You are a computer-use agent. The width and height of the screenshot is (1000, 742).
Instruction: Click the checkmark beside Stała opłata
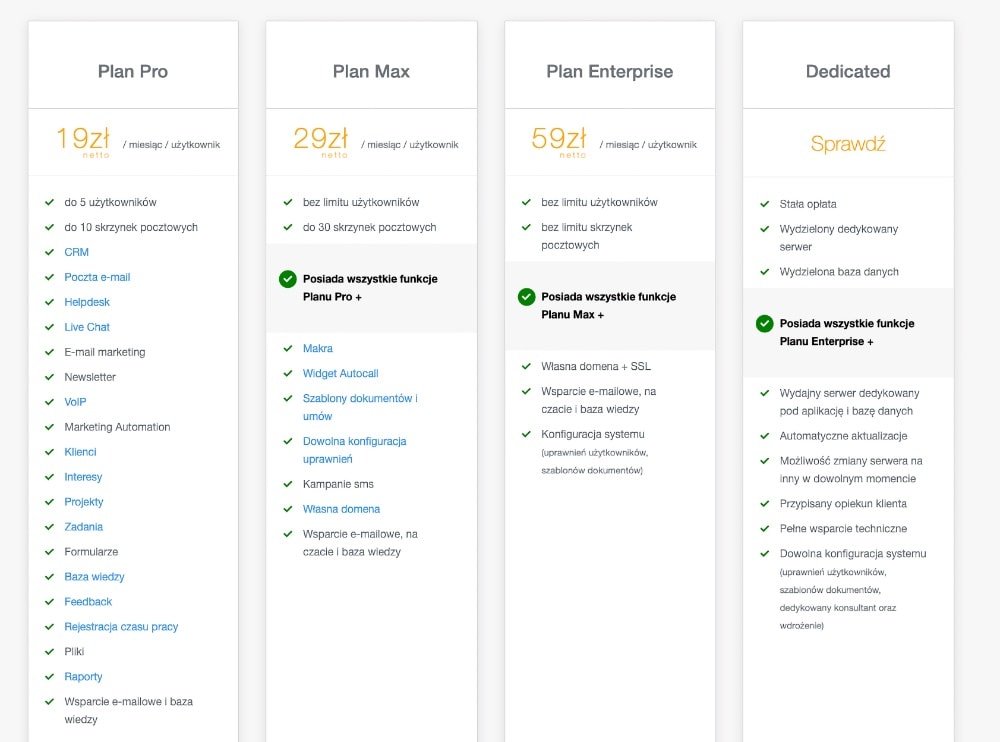click(x=764, y=204)
